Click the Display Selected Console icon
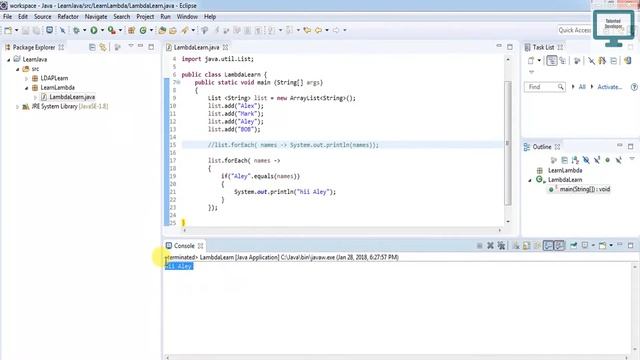 [585, 245]
